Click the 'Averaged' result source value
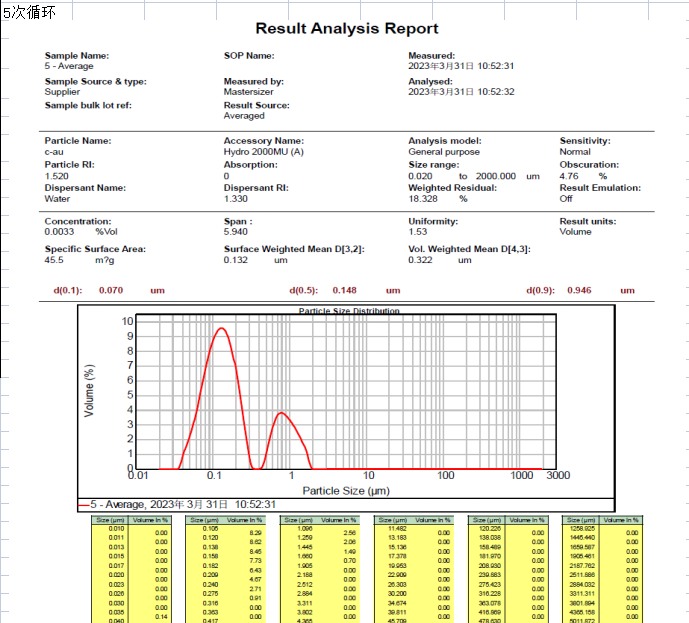689x623 pixels. 244,116
